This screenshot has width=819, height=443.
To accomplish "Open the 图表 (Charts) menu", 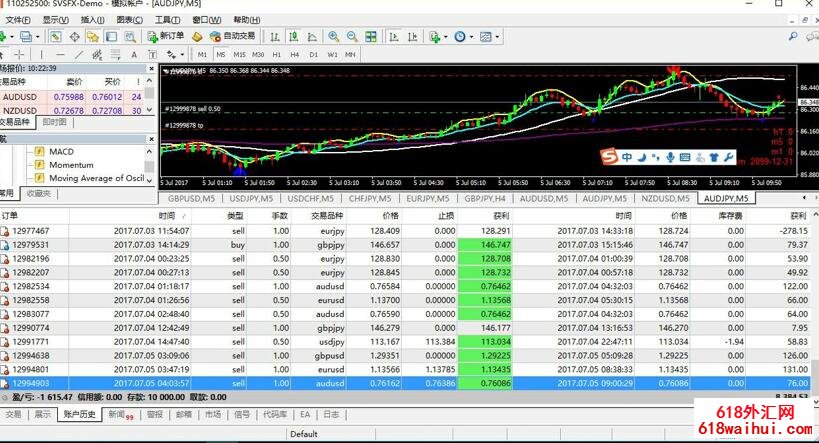I will pos(128,20).
